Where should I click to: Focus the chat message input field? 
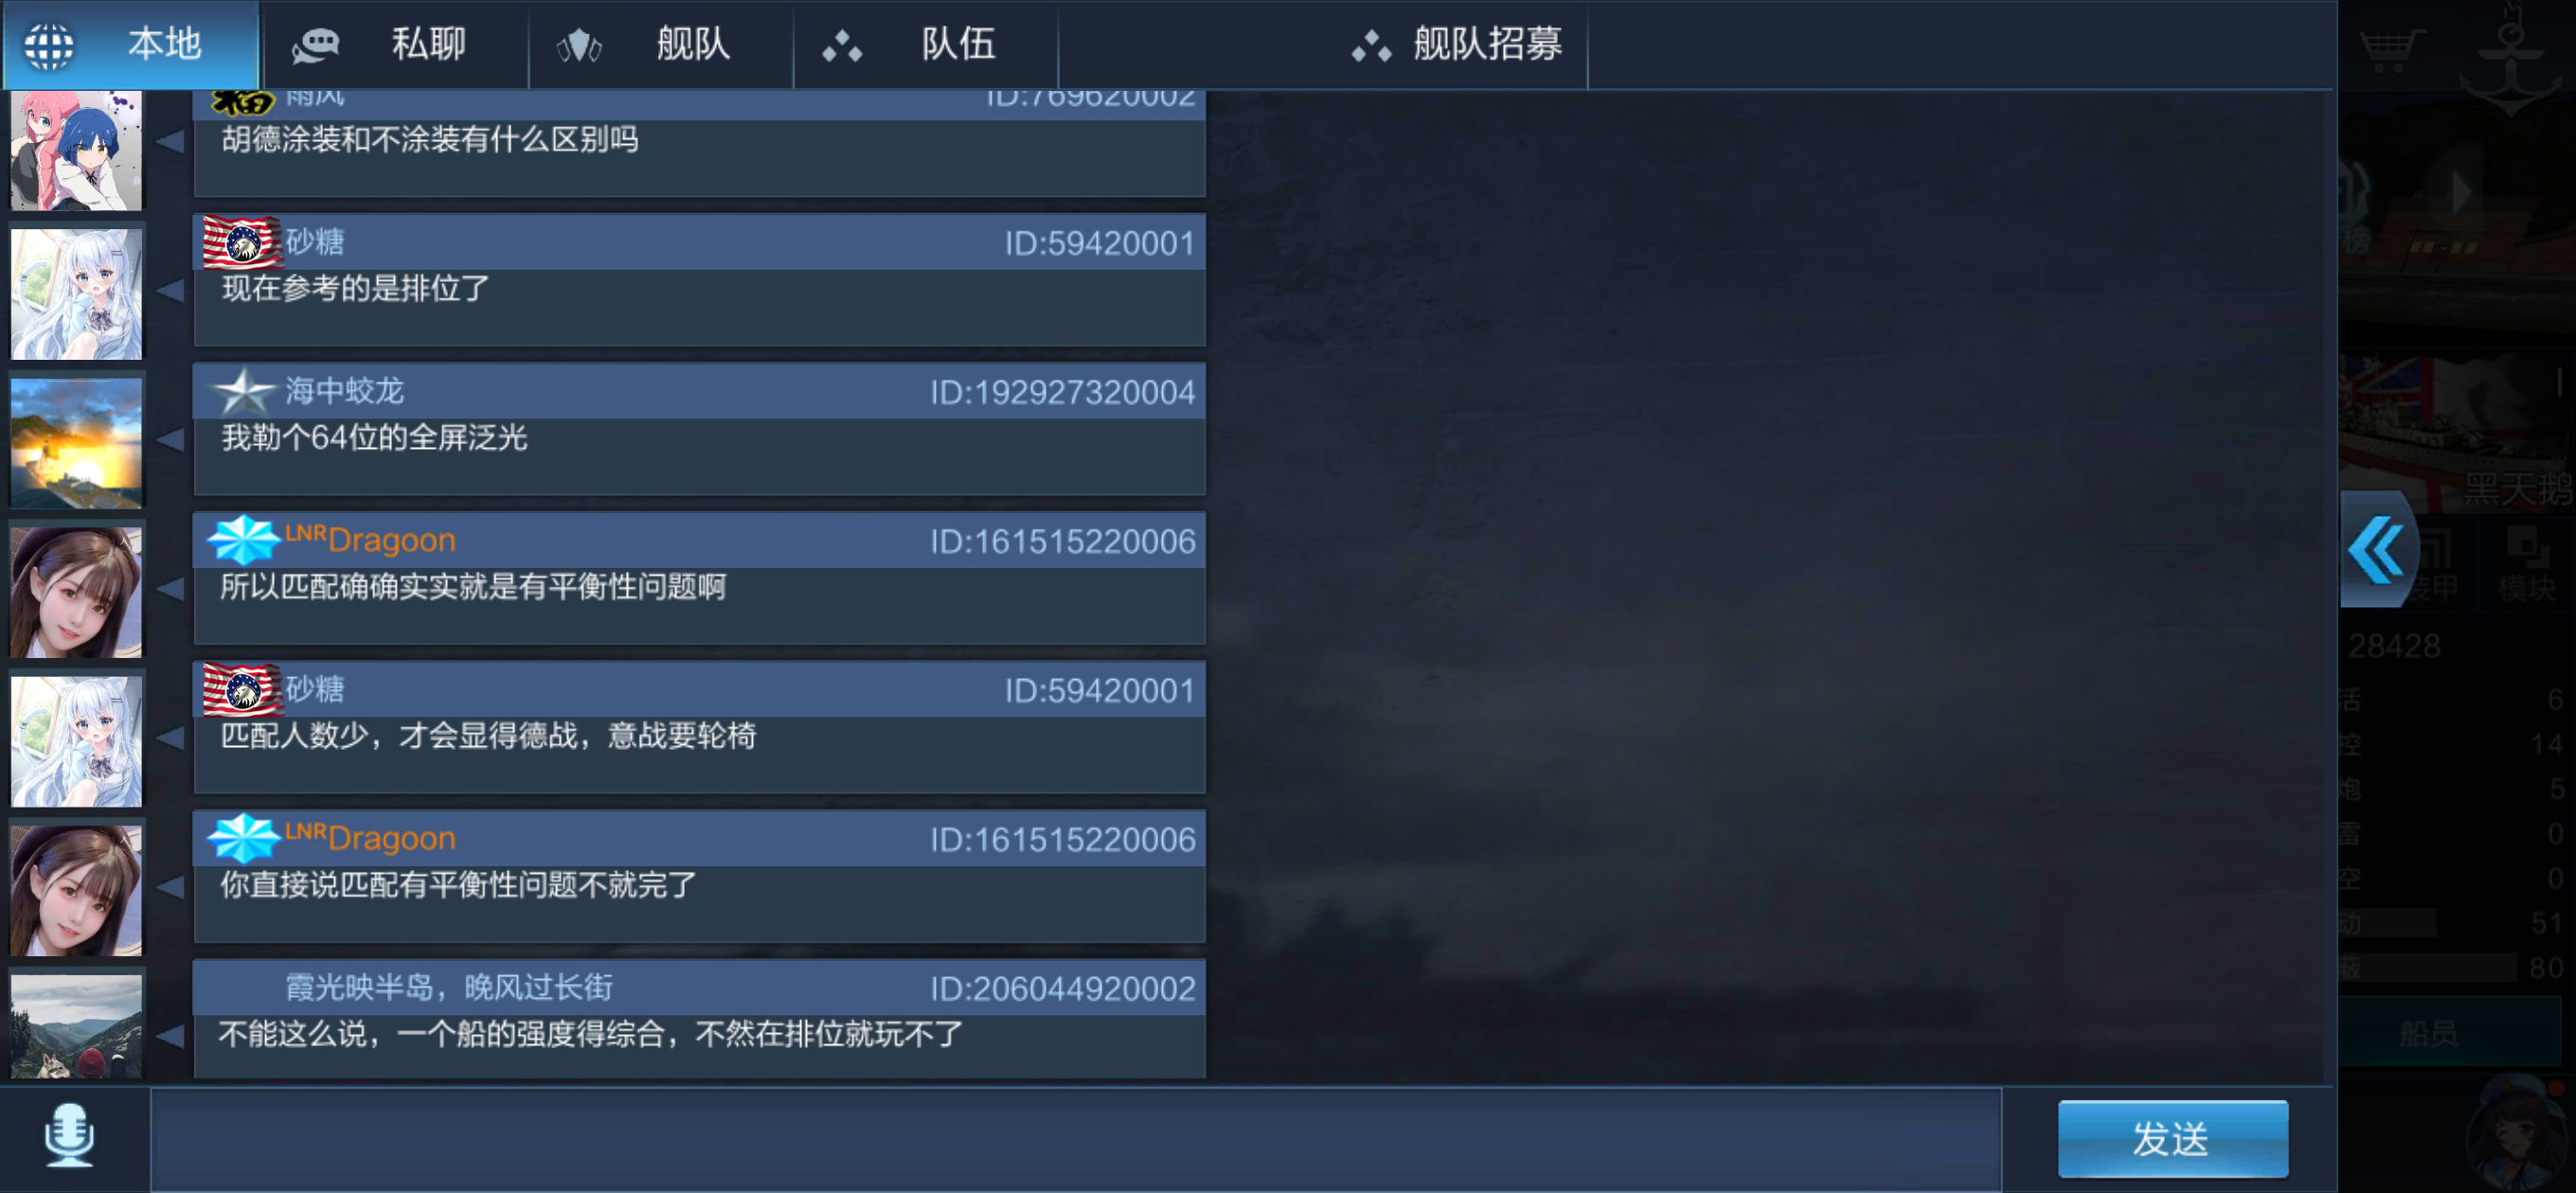coord(1076,1139)
